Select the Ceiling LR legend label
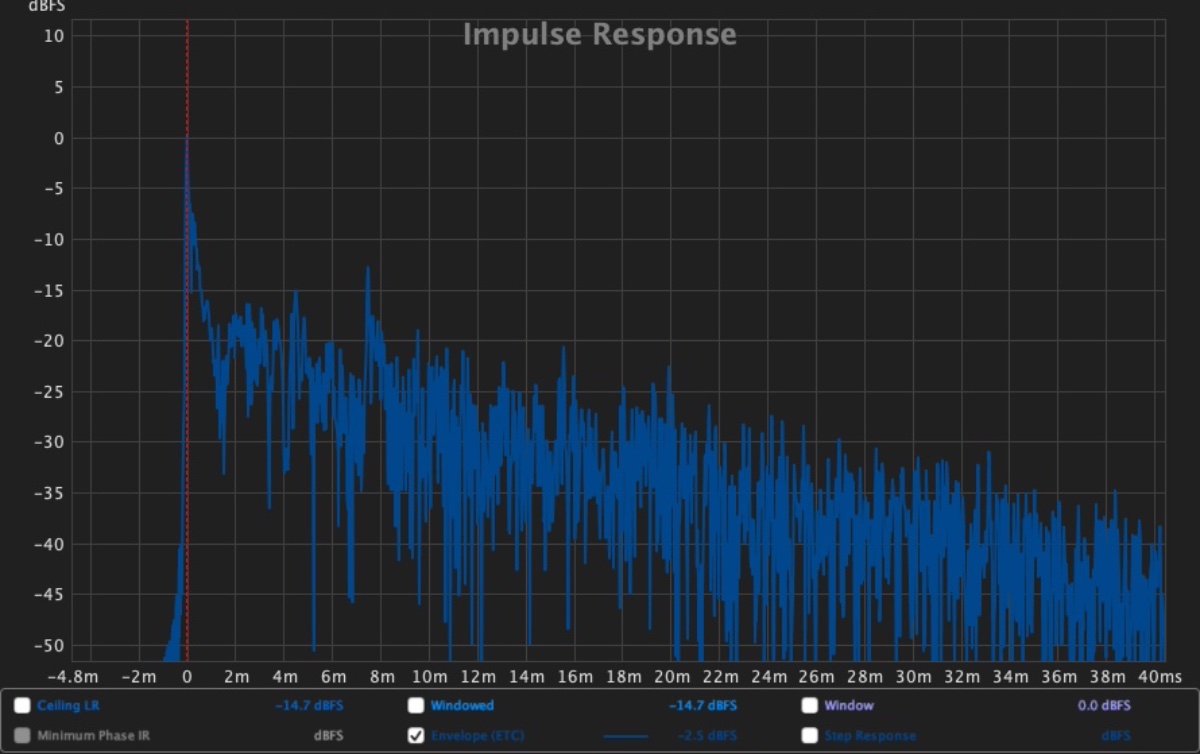The height and width of the screenshot is (754, 1200). 68,705
